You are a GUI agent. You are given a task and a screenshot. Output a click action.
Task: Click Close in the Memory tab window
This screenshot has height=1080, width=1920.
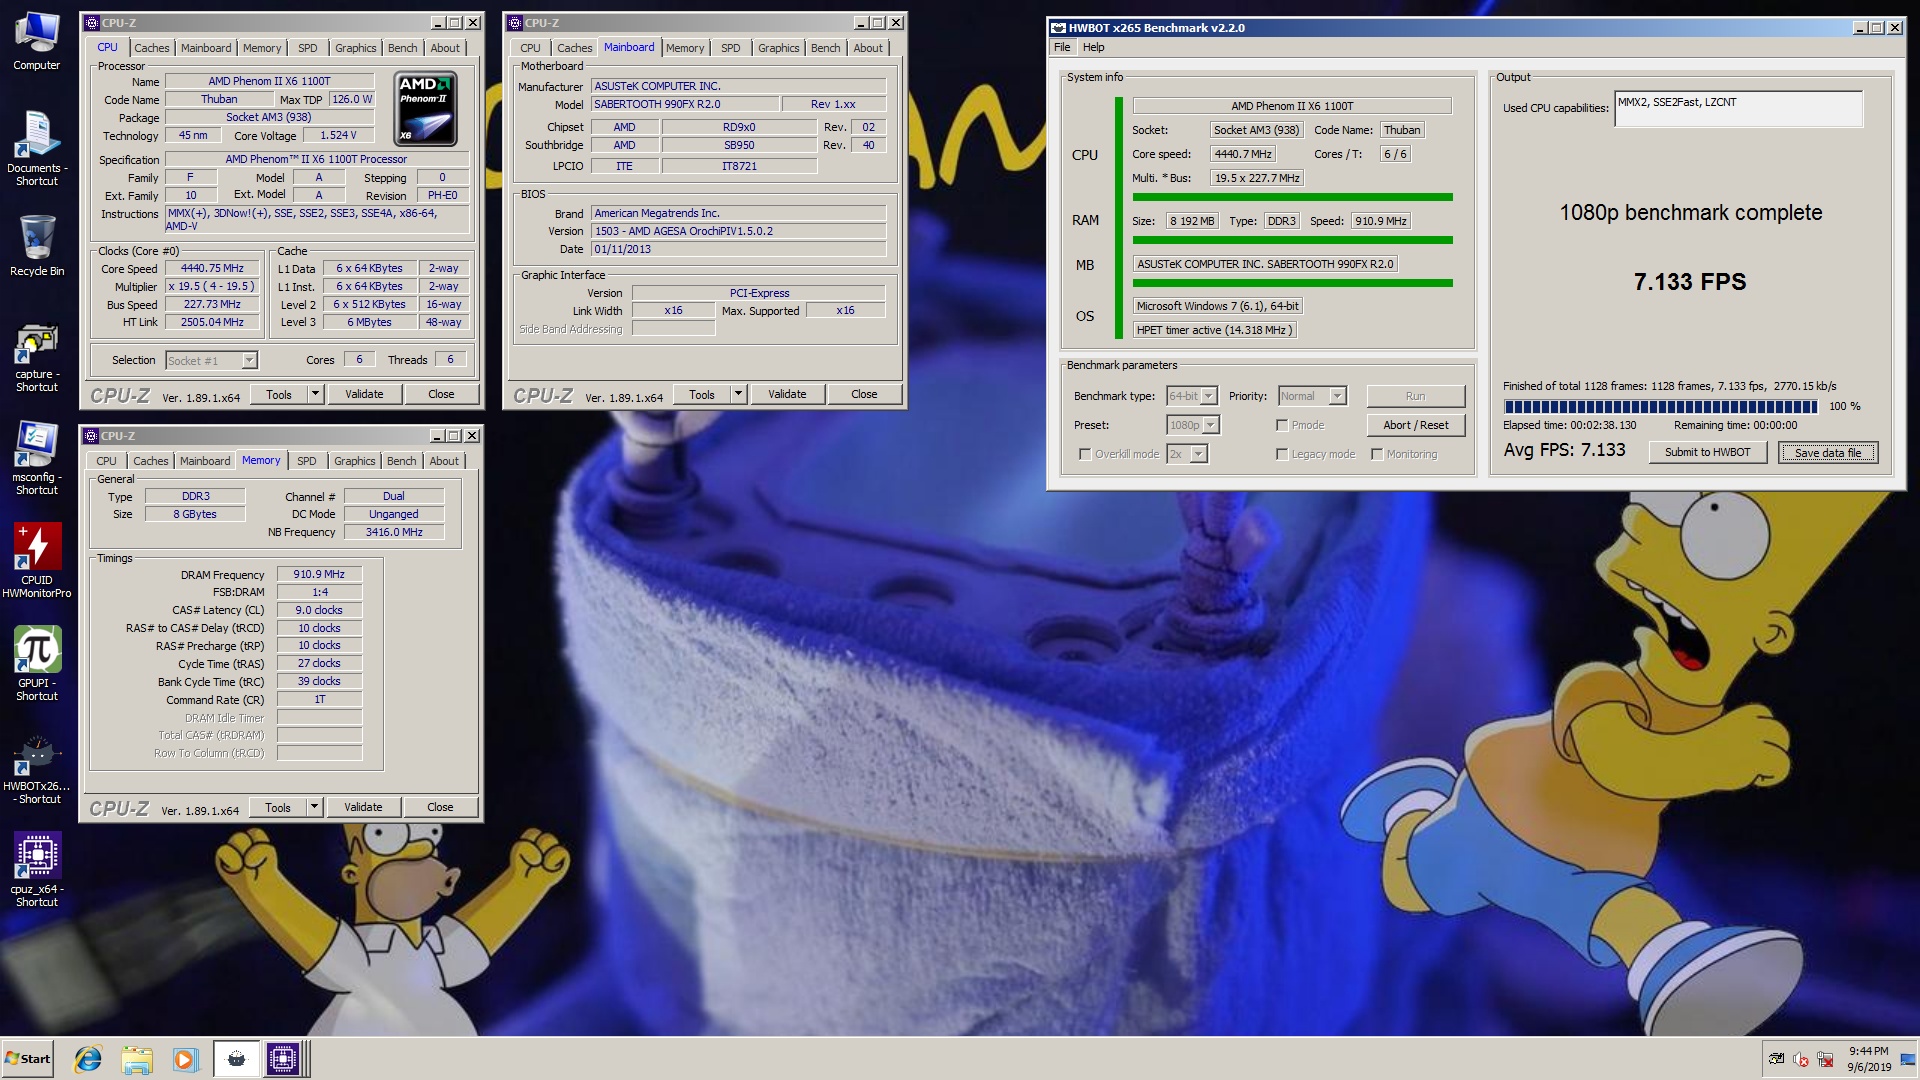441,807
